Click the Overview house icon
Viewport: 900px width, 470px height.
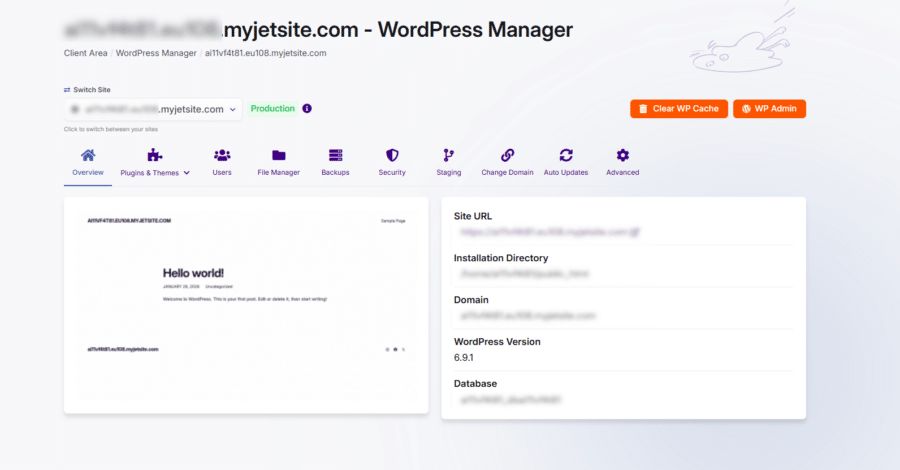(88, 155)
